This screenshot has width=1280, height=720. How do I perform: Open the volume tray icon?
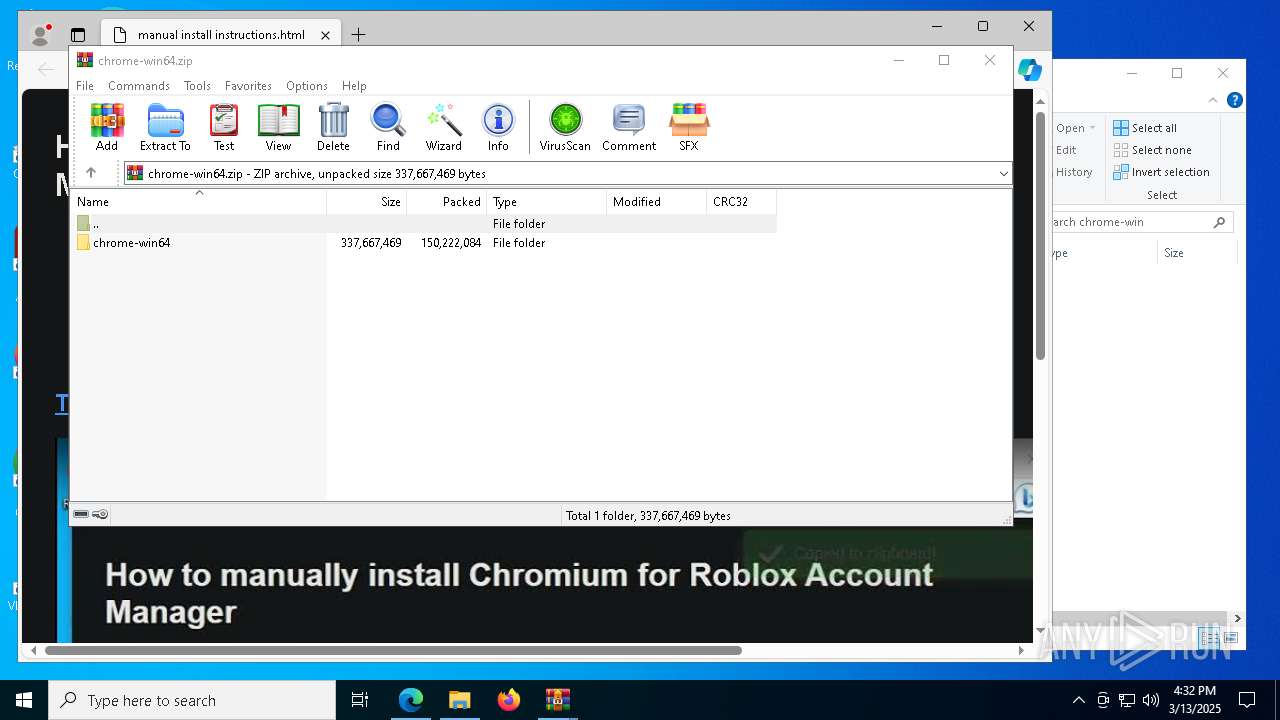tap(1151, 700)
